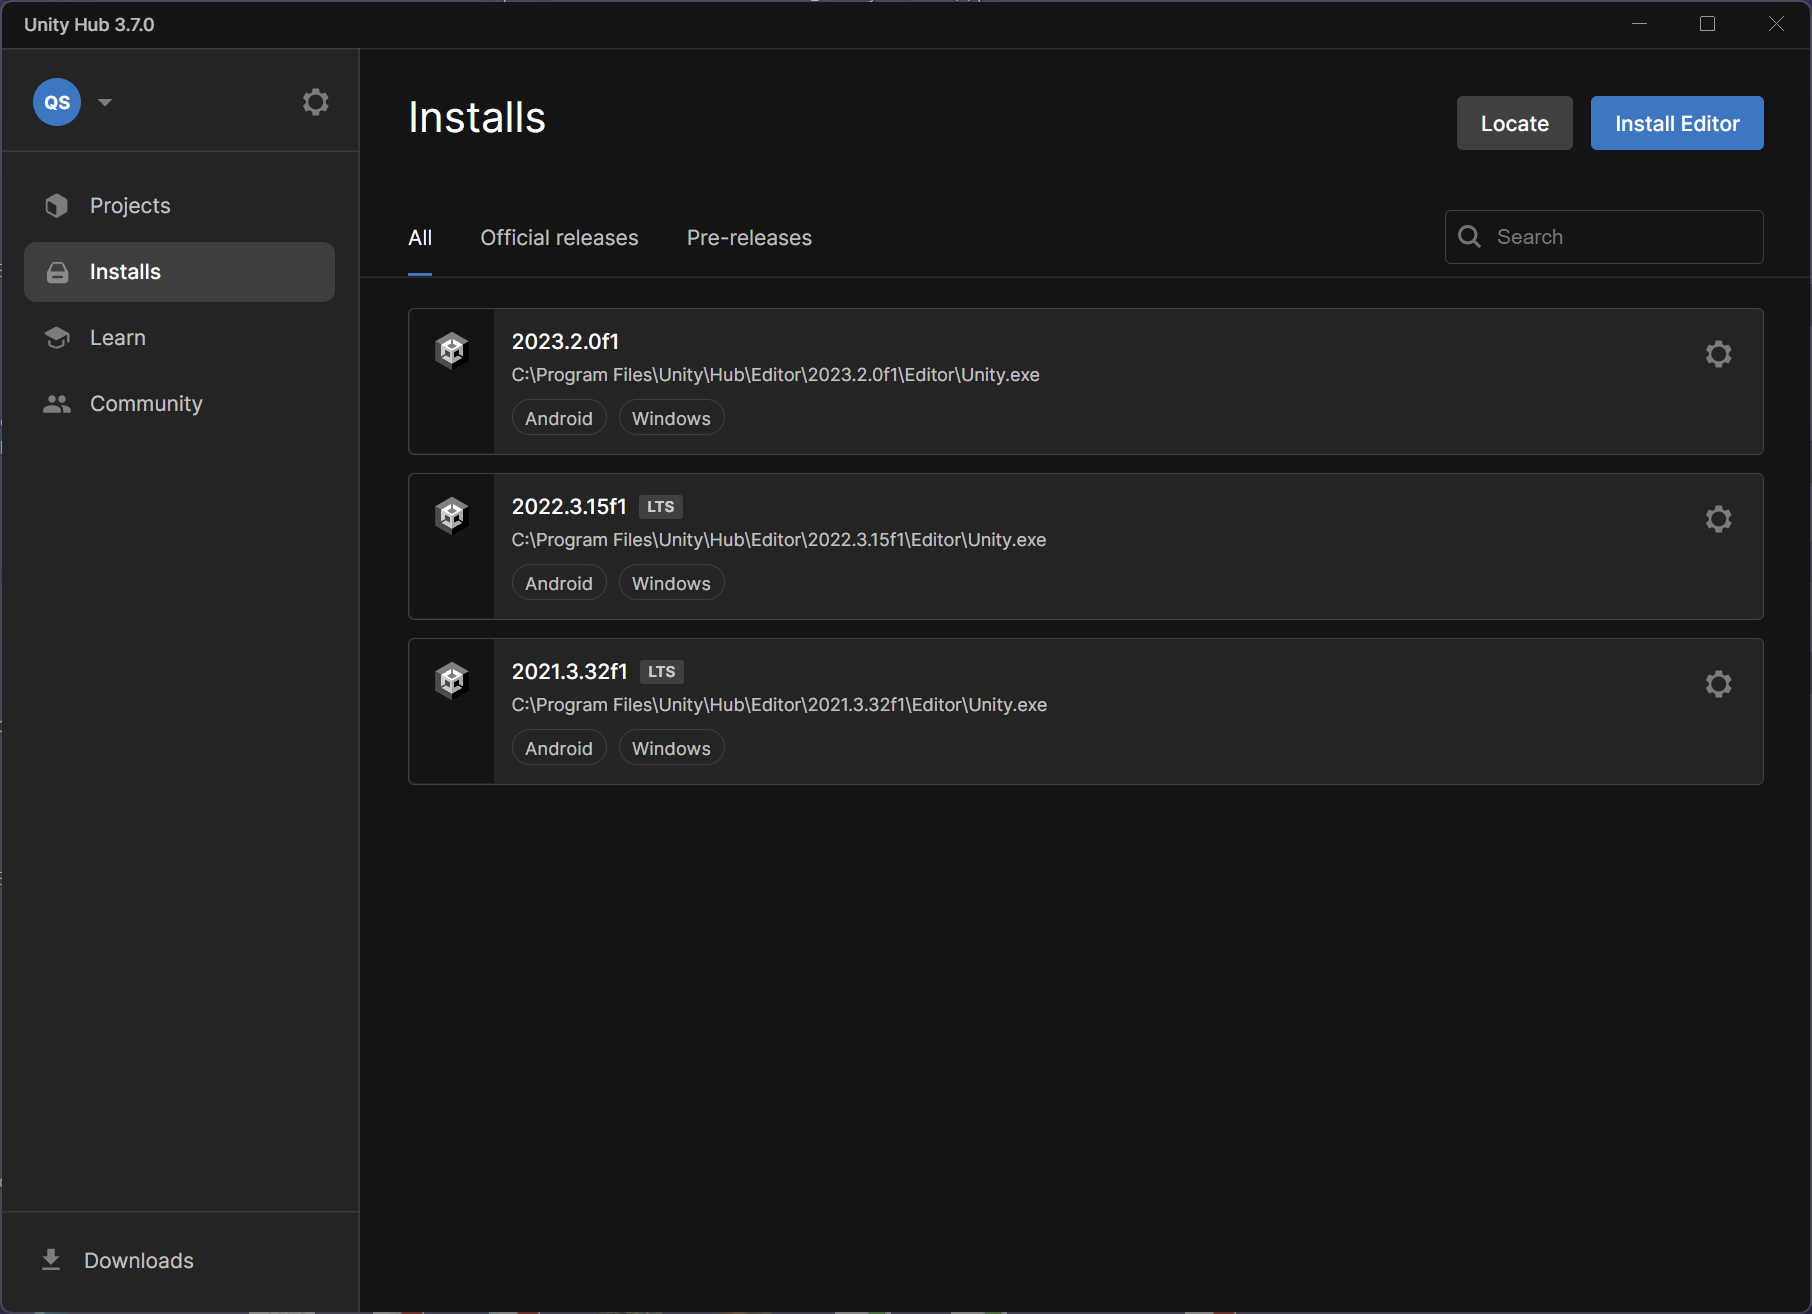Expand the account dropdown arrow
The image size is (1812, 1314).
105,102
